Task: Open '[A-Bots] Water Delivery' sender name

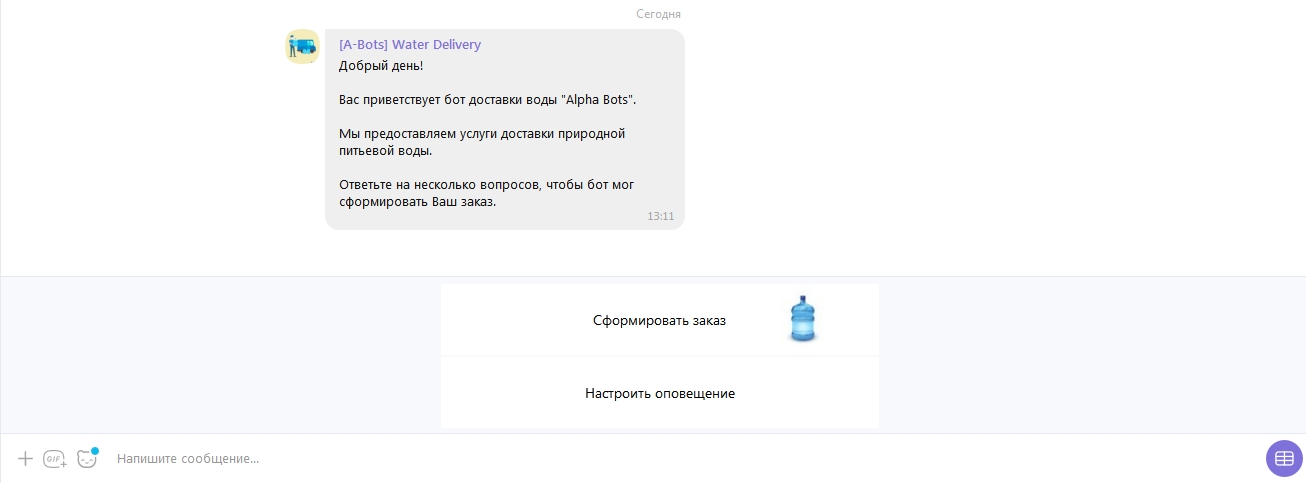Action: click(410, 45)
